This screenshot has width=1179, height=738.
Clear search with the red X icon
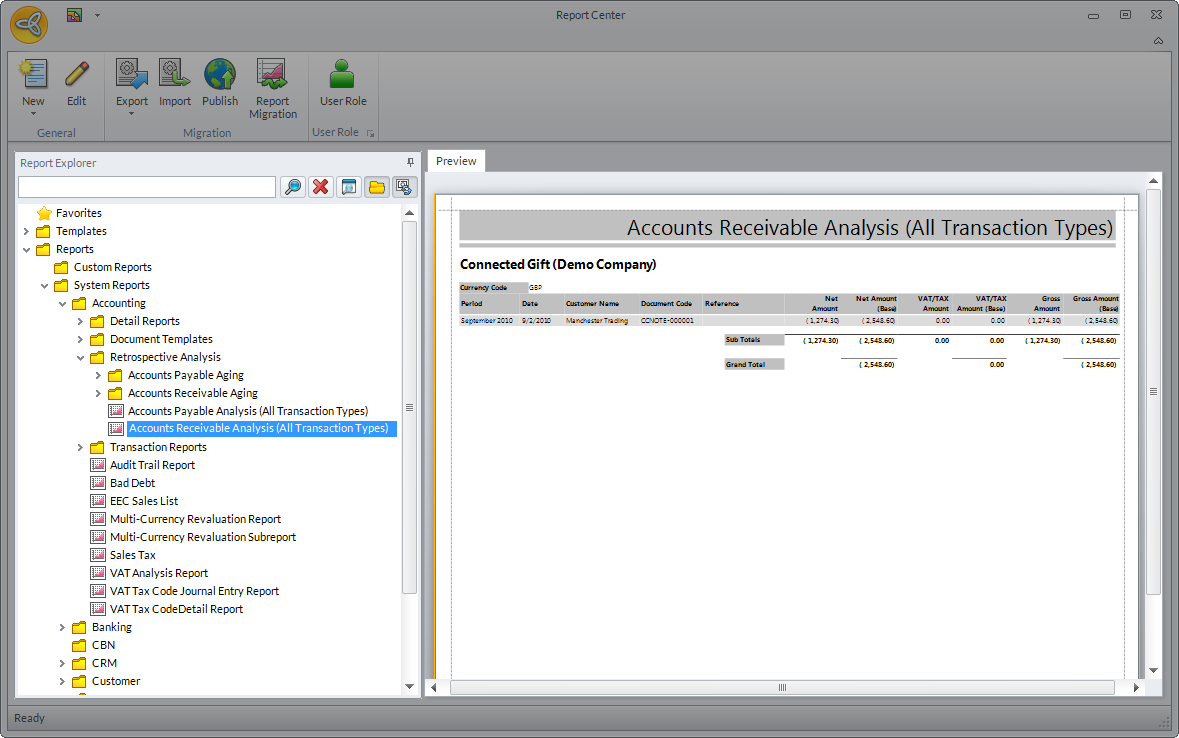[x=321, y=187]
